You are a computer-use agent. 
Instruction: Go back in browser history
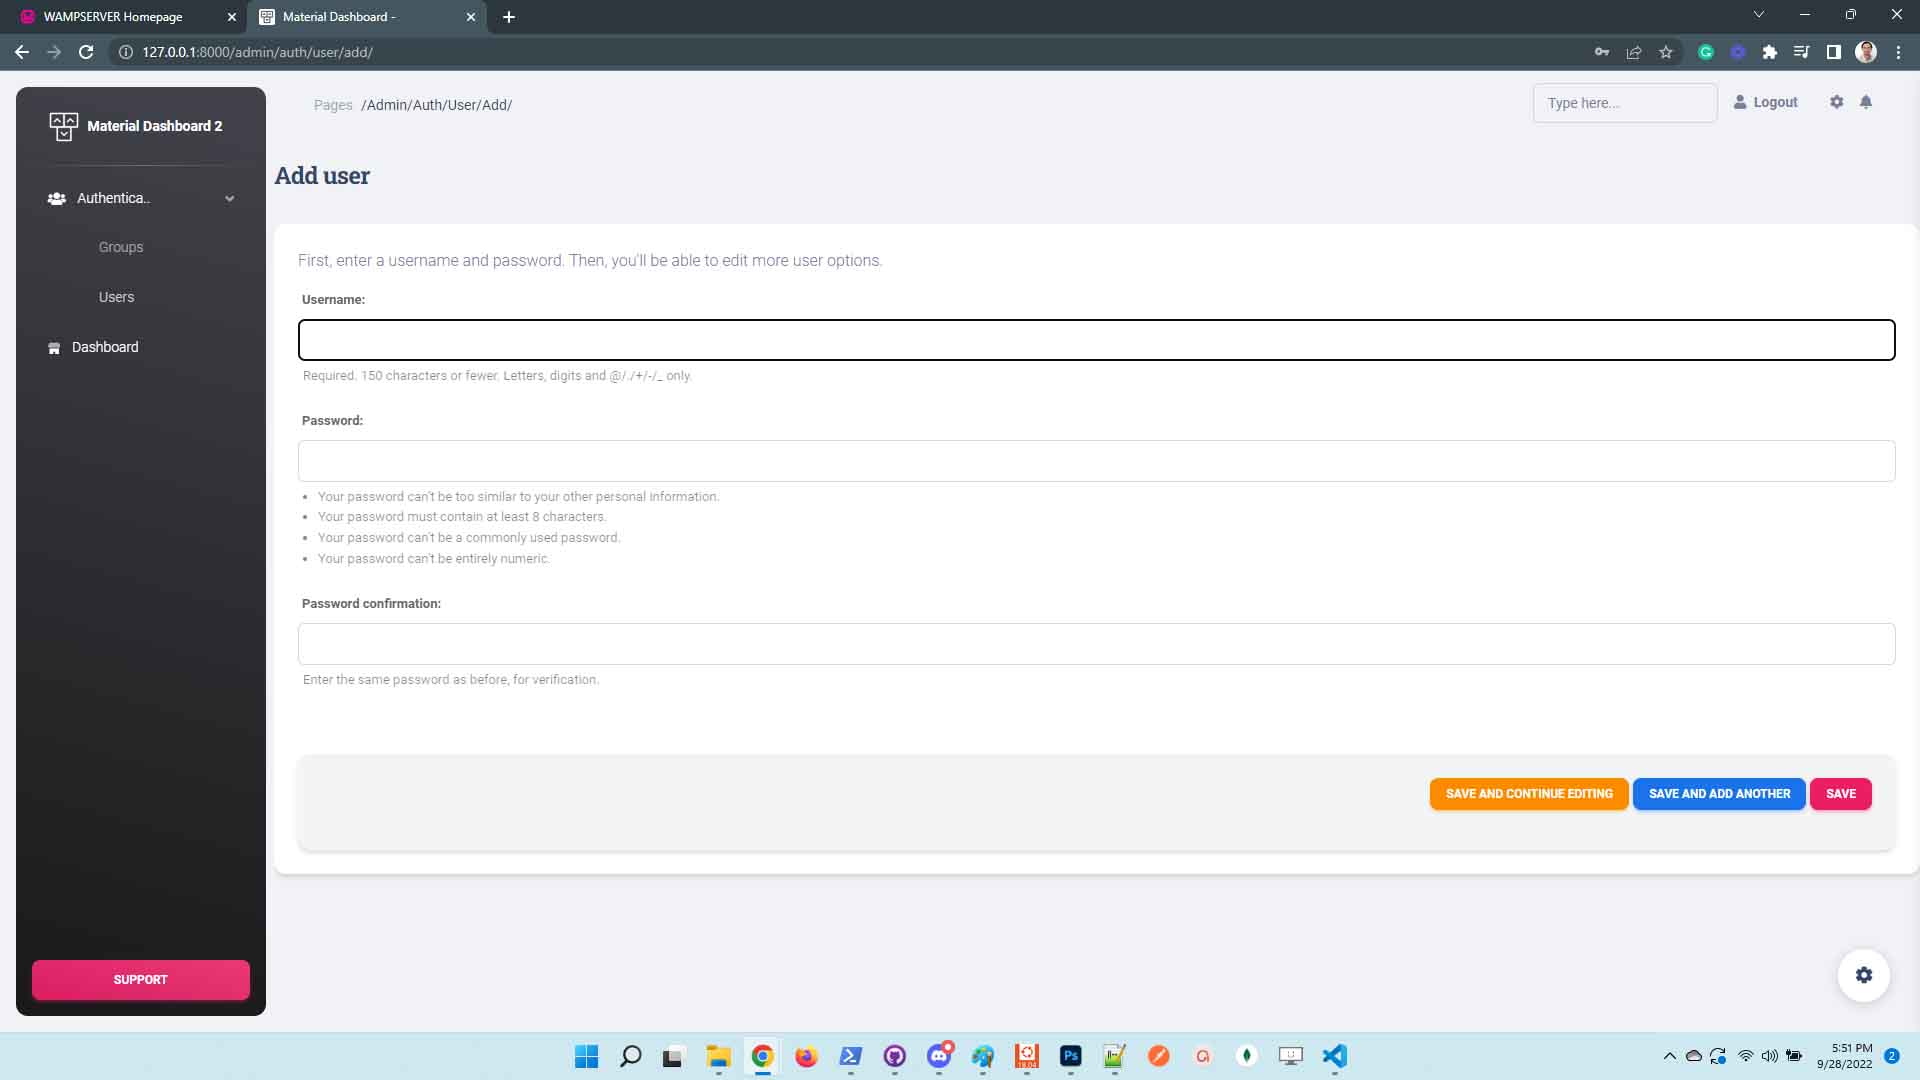tap(22, 52)
